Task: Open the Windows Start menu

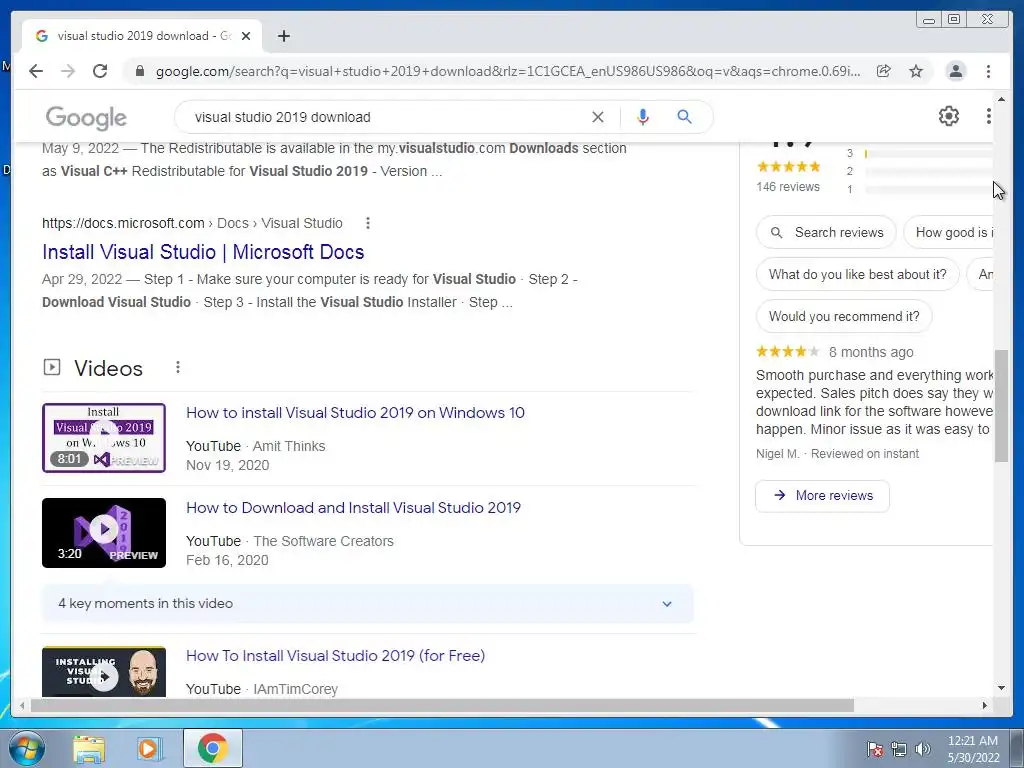Action: 25,748
